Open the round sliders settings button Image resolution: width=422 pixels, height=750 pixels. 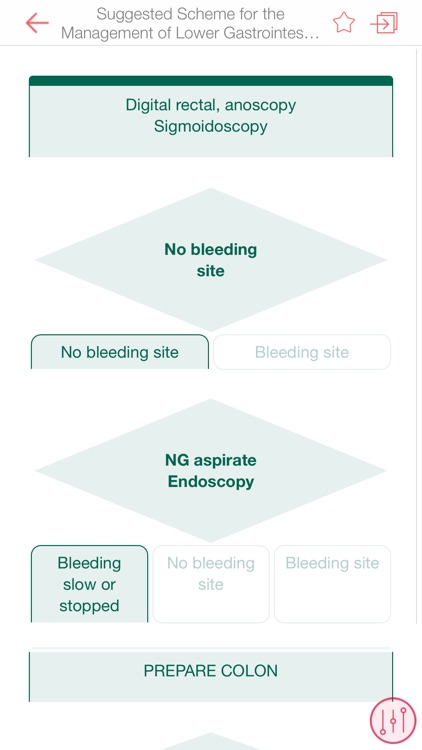point(393,720)
